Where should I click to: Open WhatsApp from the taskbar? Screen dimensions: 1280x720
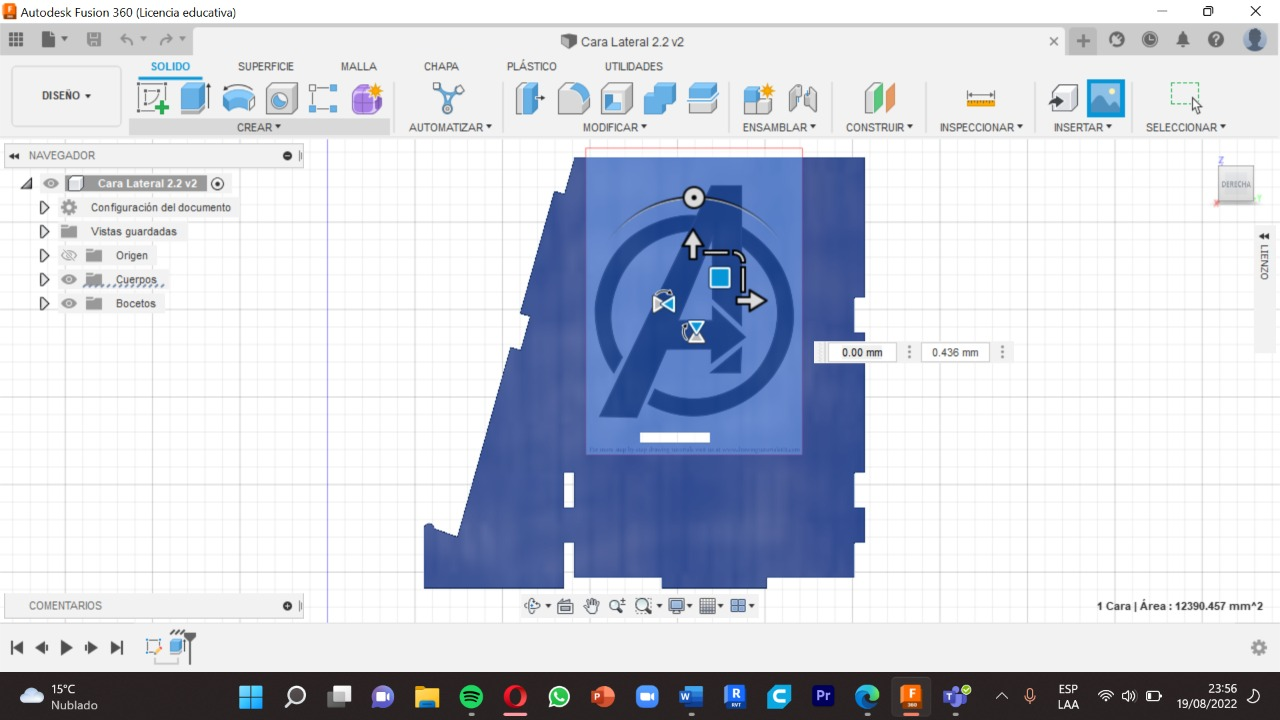(559, 696)
